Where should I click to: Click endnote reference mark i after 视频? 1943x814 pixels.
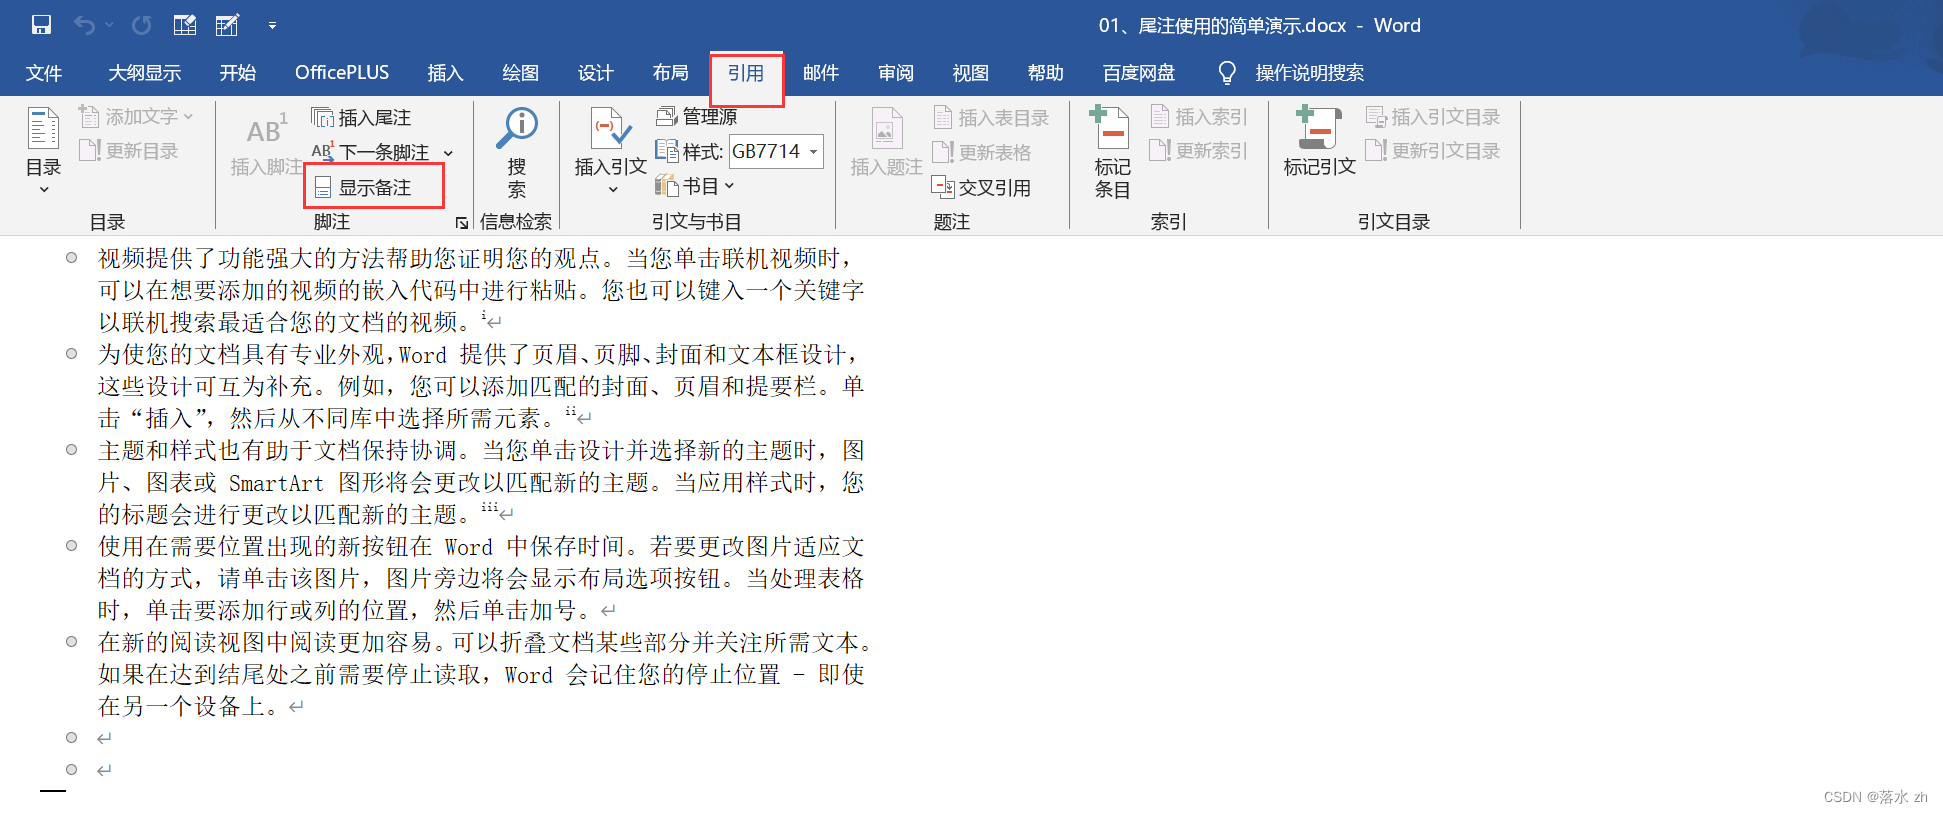pyautogui.click(x=484, y=315)
